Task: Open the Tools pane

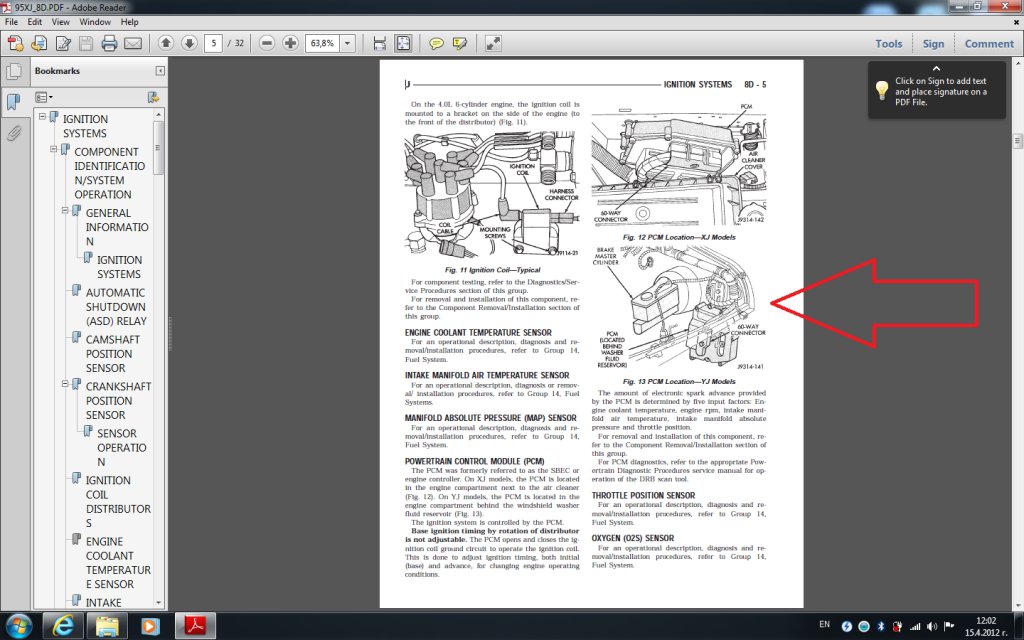Action: pyautogui.click(x=888, y=43)
